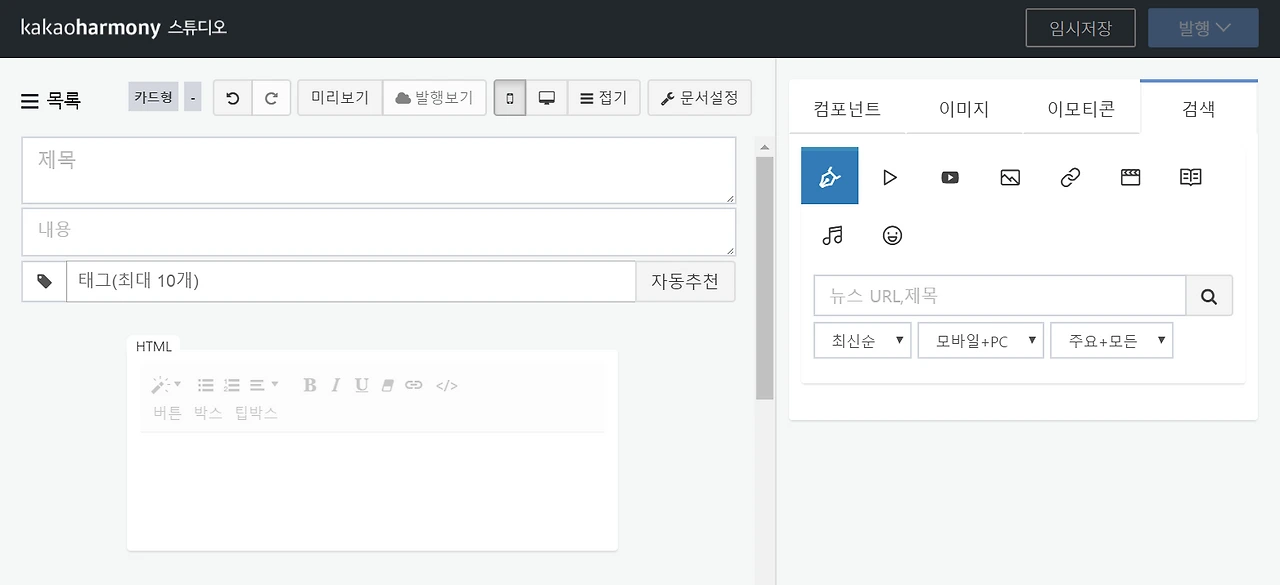
Task: Click the link component icon
Action: 1069,177
